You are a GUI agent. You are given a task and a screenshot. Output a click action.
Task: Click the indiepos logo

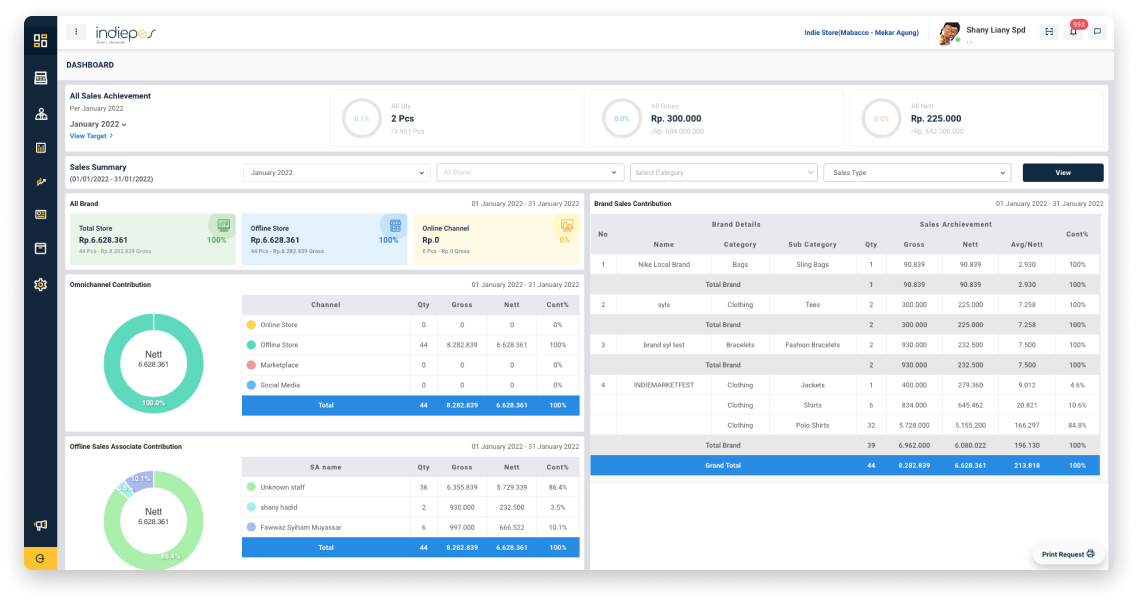[126, 33]
